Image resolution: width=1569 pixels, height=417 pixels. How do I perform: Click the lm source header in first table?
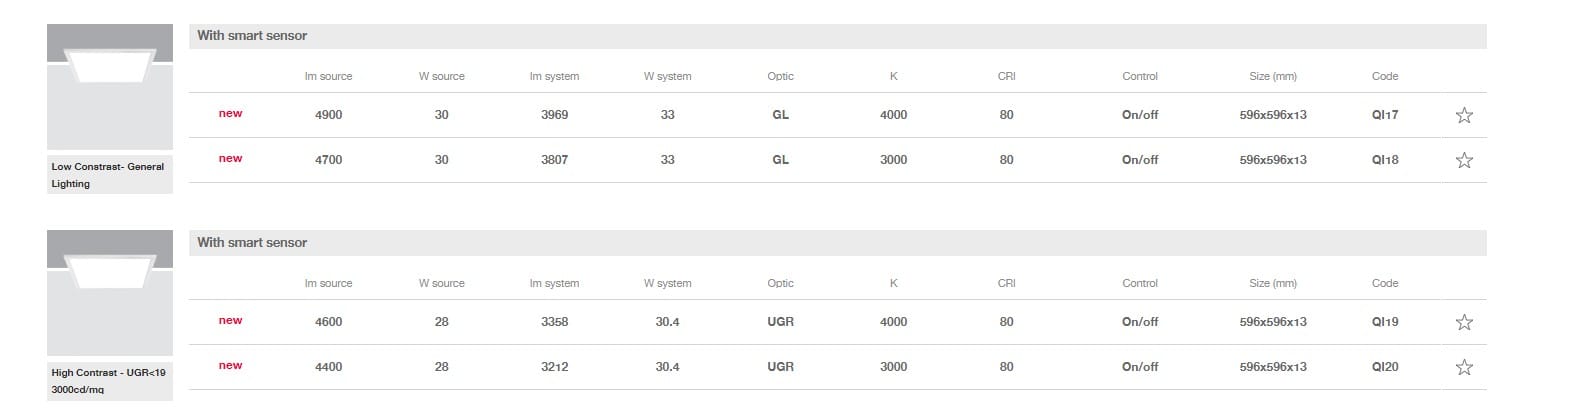tap(328, 76)
